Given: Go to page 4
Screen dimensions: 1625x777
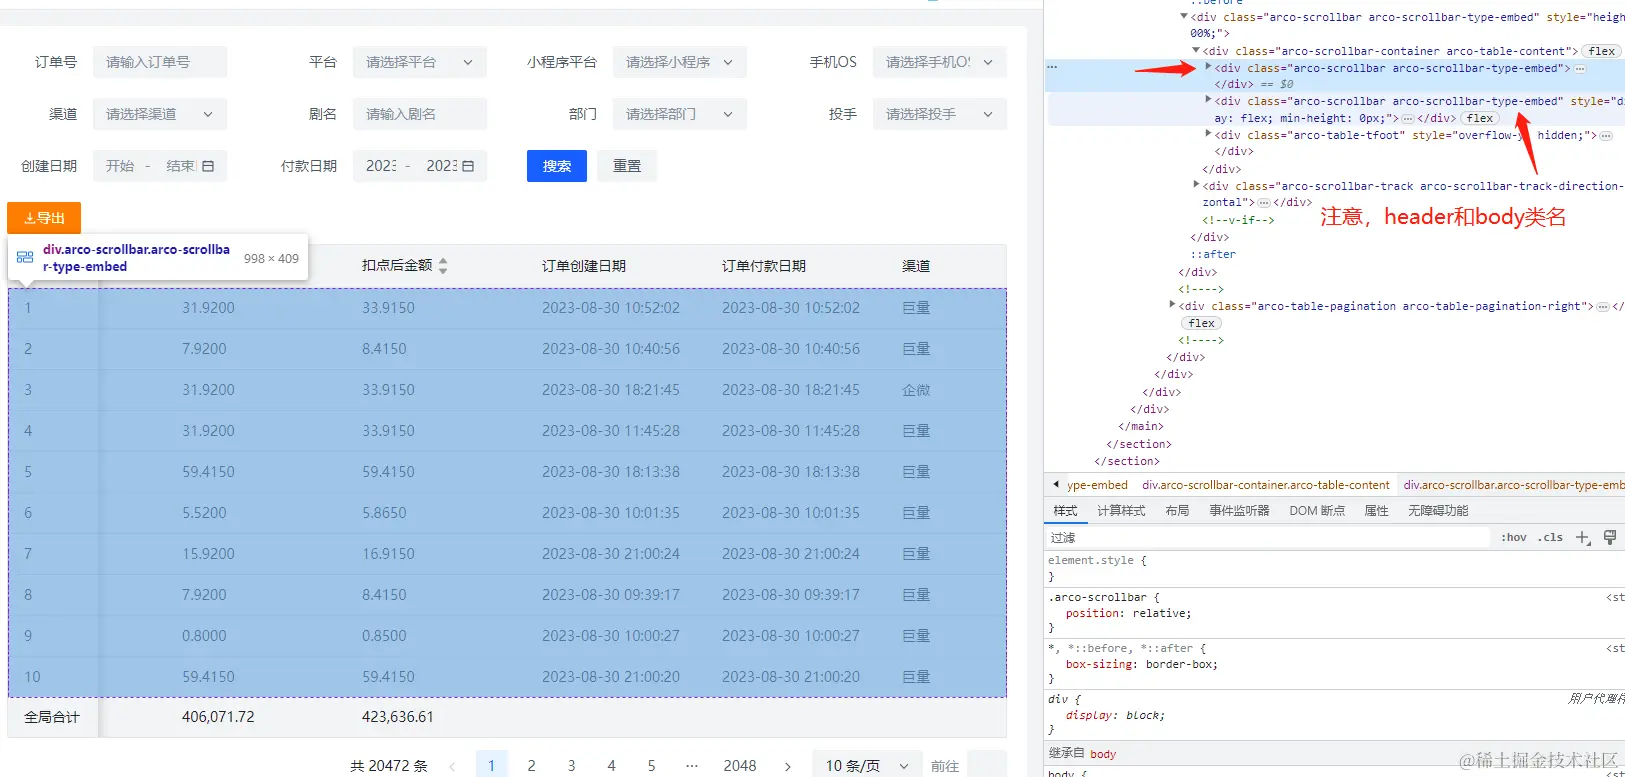Looking at the screenshot, I should 611,766.
